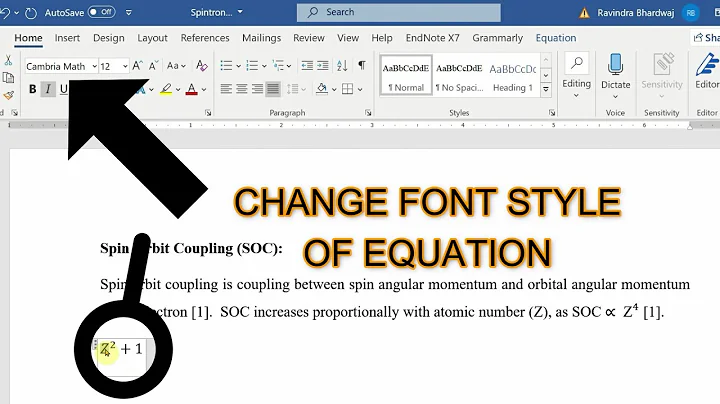Expand the Styles gallery More arrow
Screen dimensions: 720x404
(546, 90)
